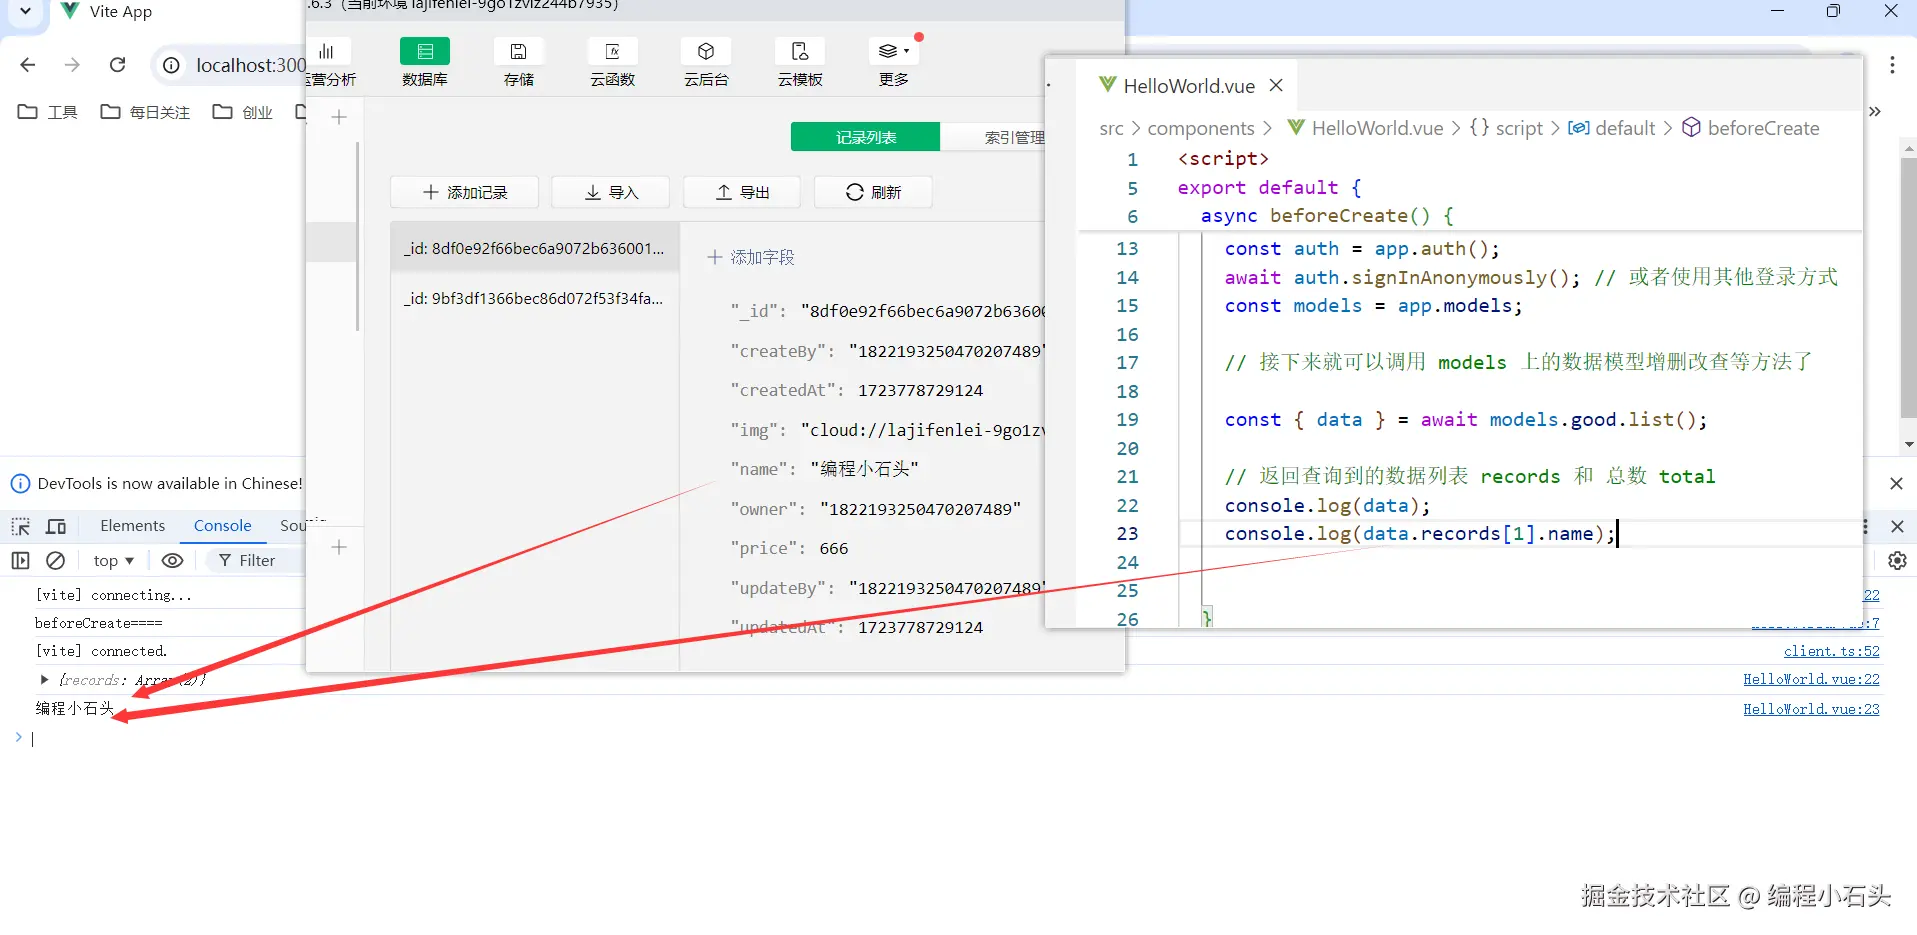The height and width of the screenshot is (935, 1917).
Task: Close the DevTools panel
Action: coord(1897,526)
